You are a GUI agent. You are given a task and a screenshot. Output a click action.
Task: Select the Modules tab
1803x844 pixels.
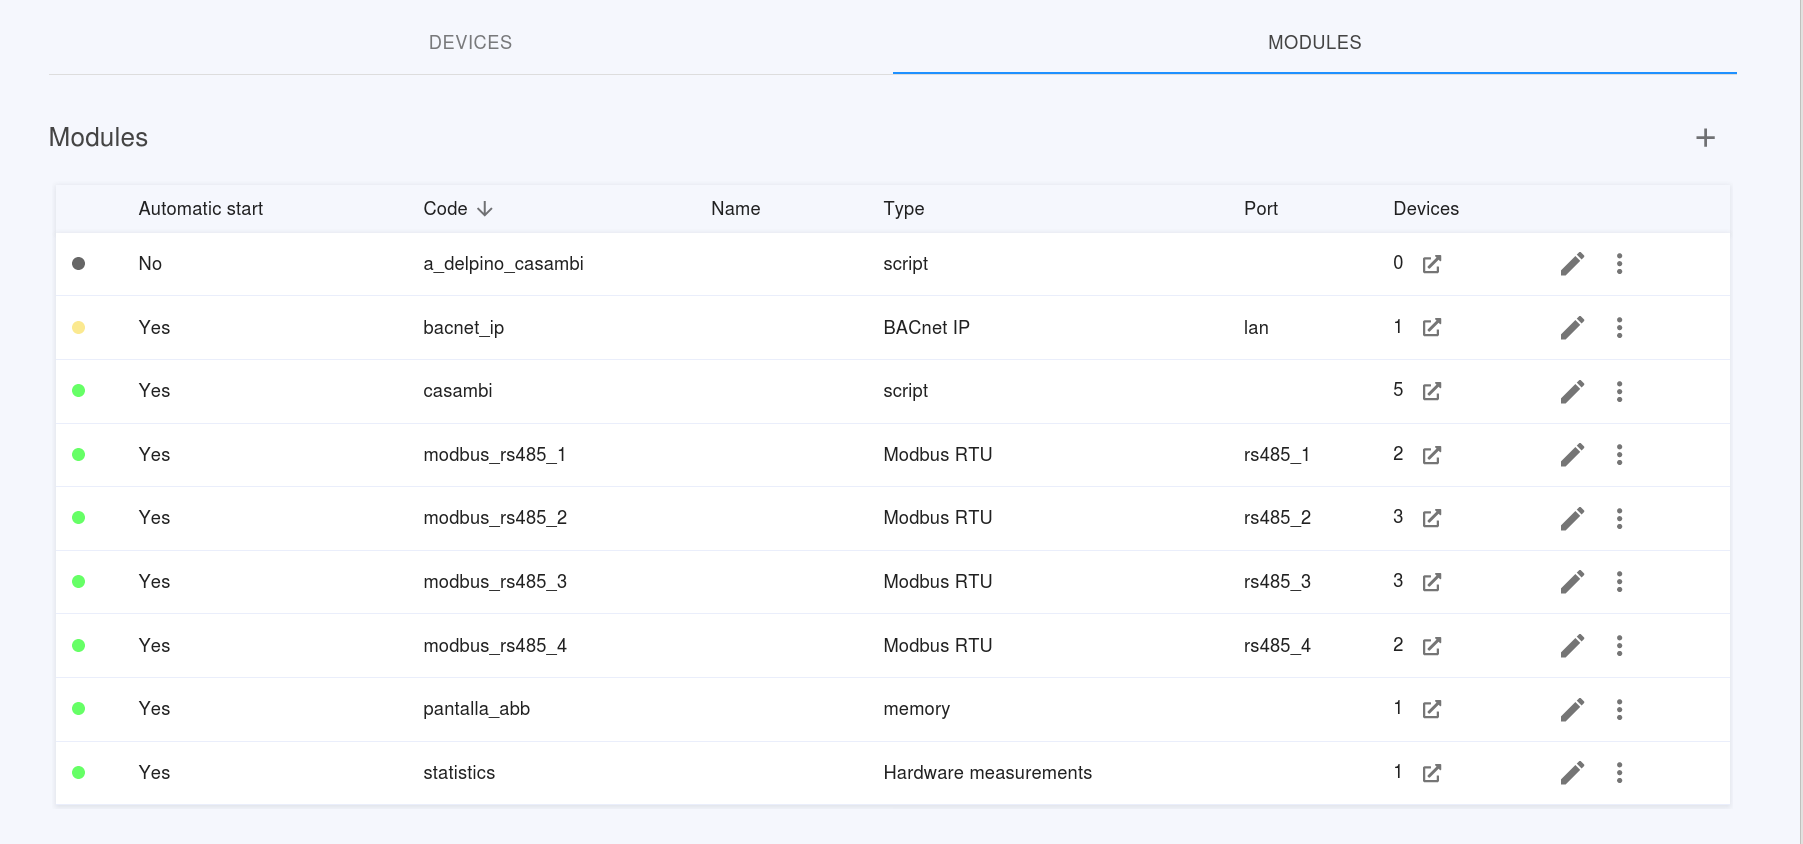click(1314, 43)
